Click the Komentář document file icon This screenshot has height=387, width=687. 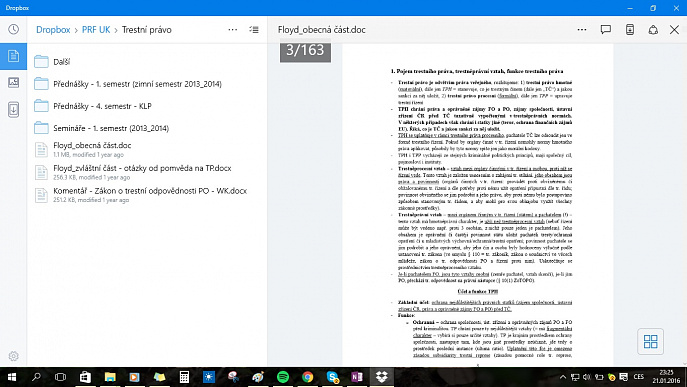[x=41, y=195]
